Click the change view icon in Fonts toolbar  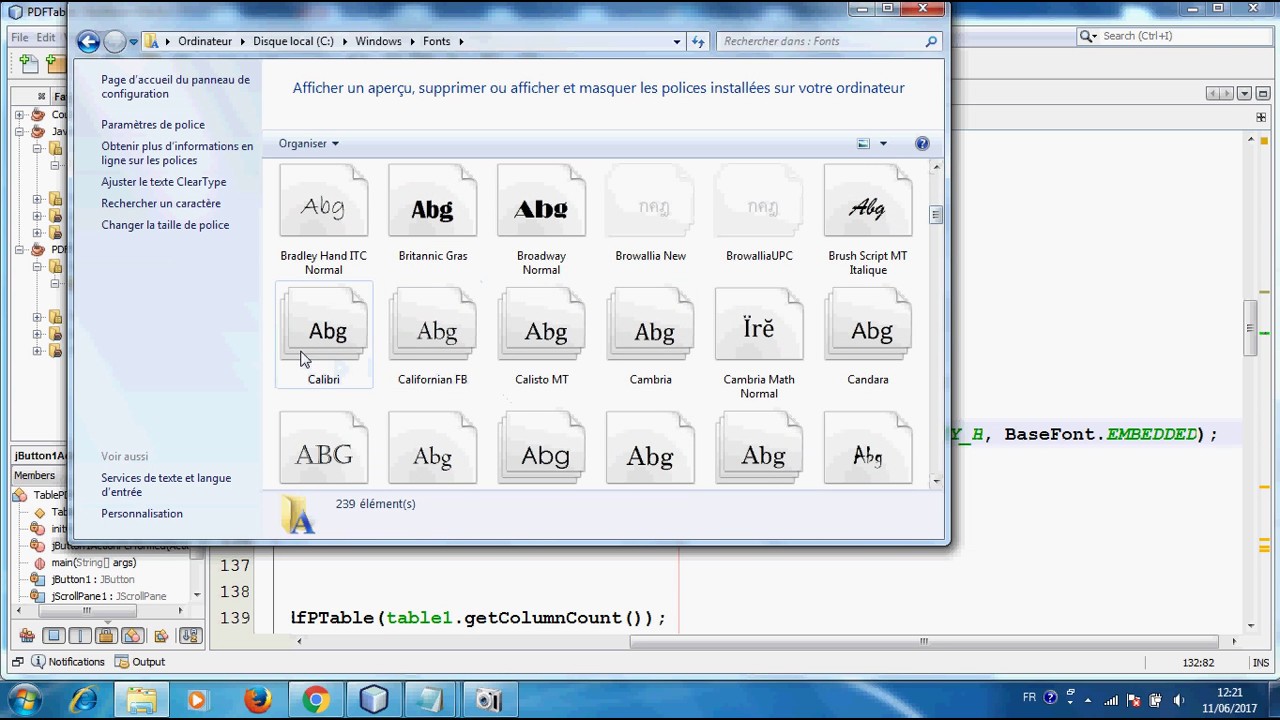[863, 143]
